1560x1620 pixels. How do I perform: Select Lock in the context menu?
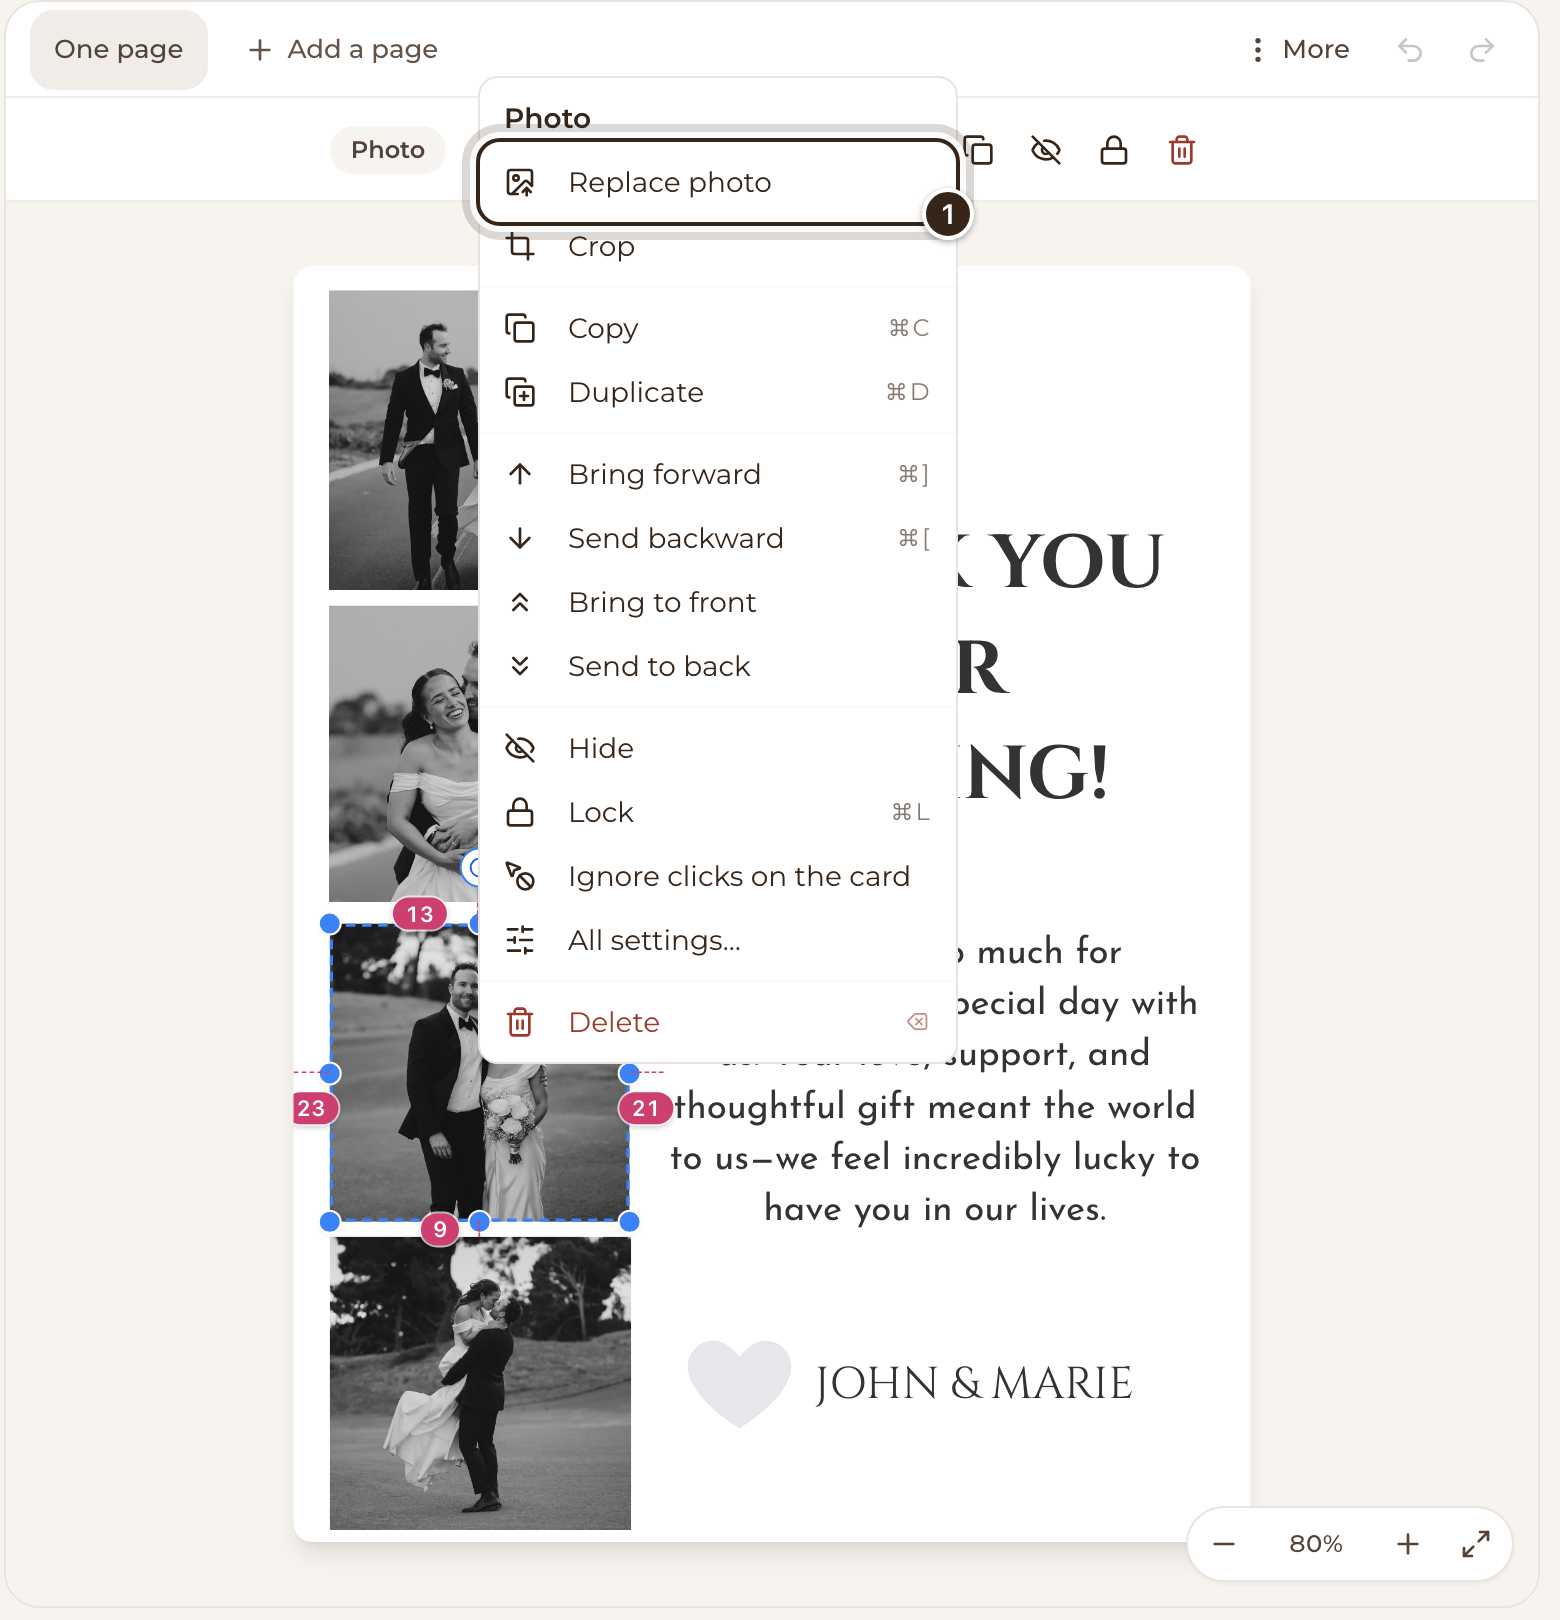tap(717, 812)
